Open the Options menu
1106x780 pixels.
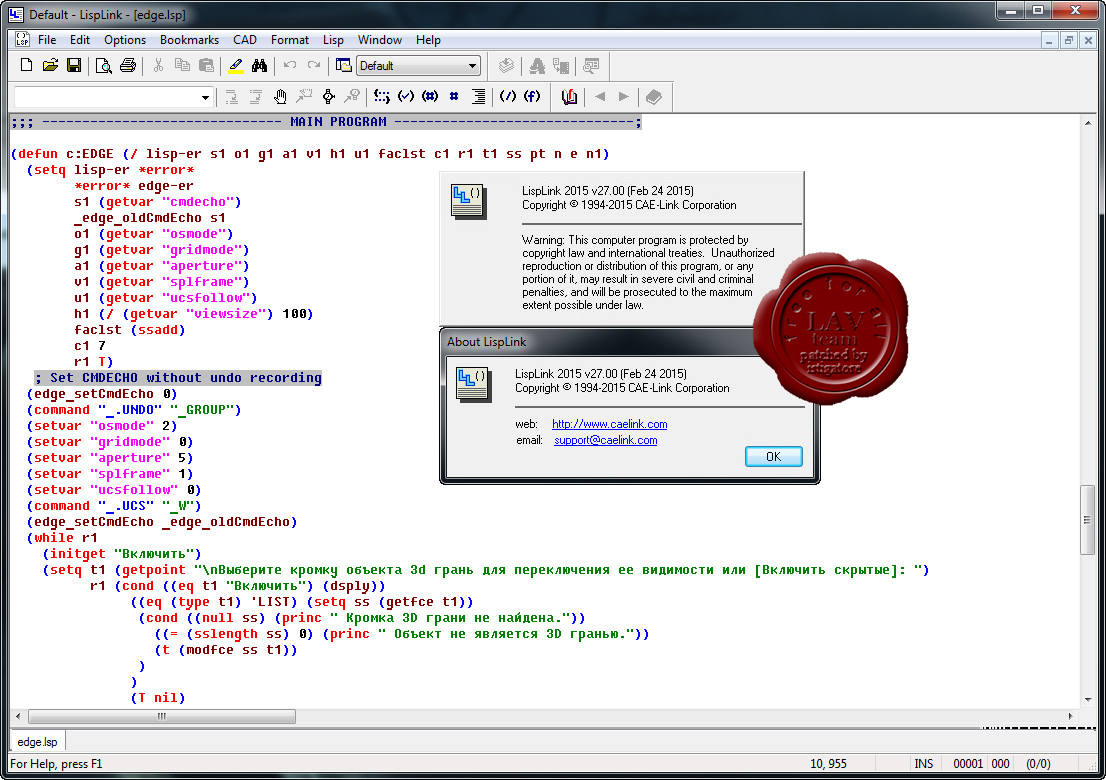click(125, 40)
